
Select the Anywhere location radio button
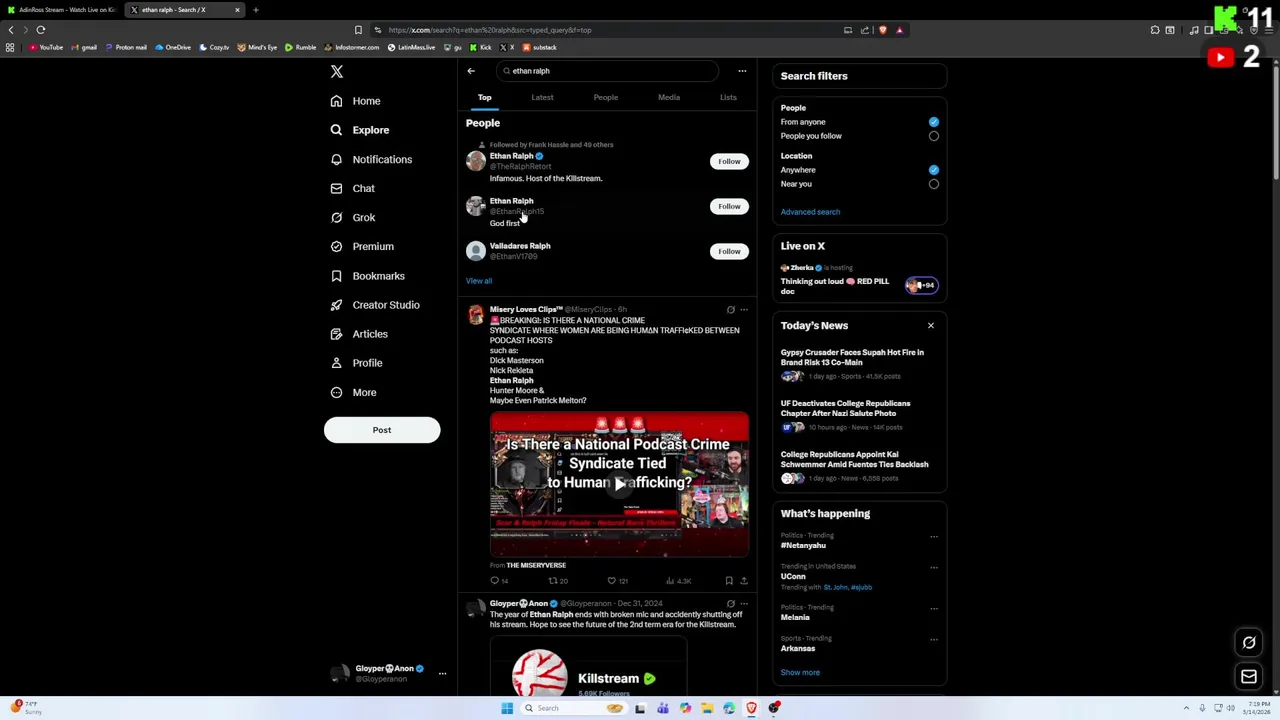tap(934, 170)
